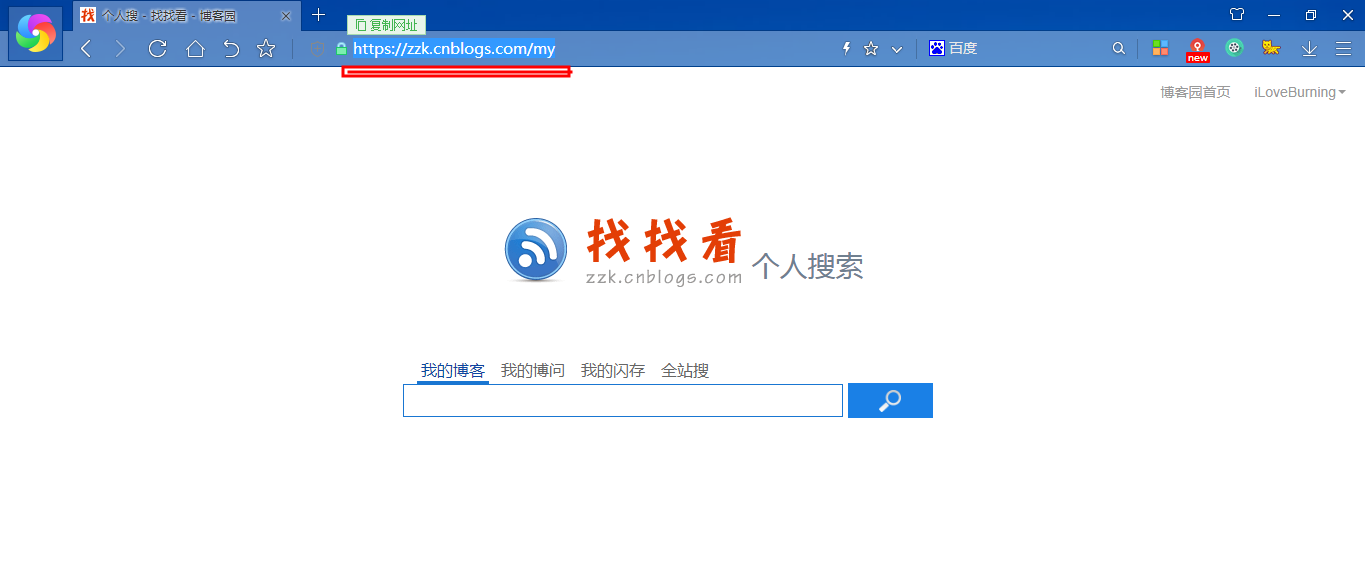Screen dimensions: 1365x567
Task: Click the red extension icon labeled new
Action: coord(1197,50)
